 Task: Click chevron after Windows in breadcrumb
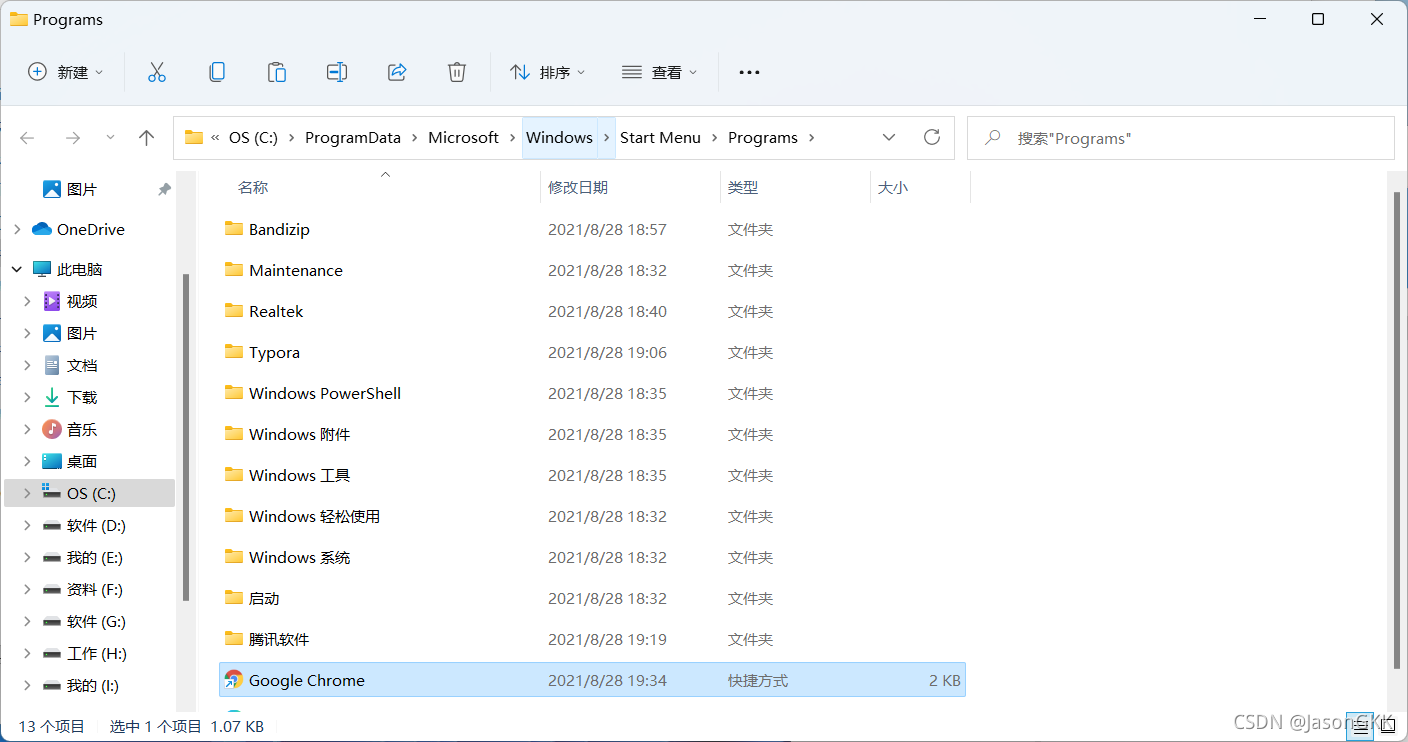pyautogui.click(x=606, y=138)
